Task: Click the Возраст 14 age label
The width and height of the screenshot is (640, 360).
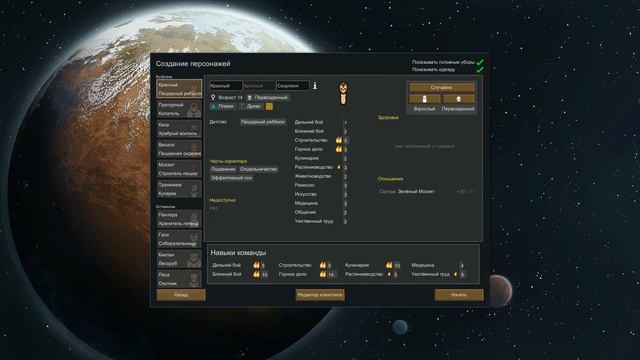Action: click(231, 98)
